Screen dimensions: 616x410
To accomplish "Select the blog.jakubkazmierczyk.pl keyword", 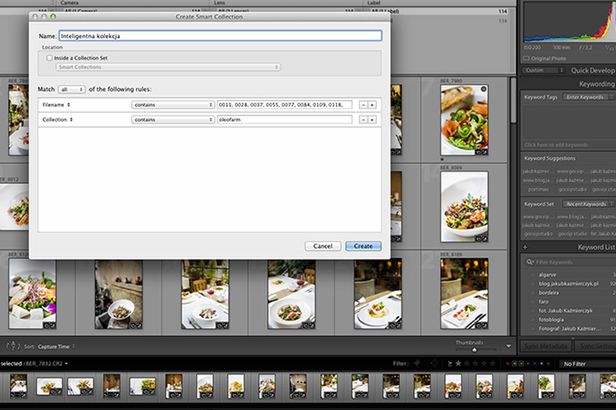I will [568, 284].
